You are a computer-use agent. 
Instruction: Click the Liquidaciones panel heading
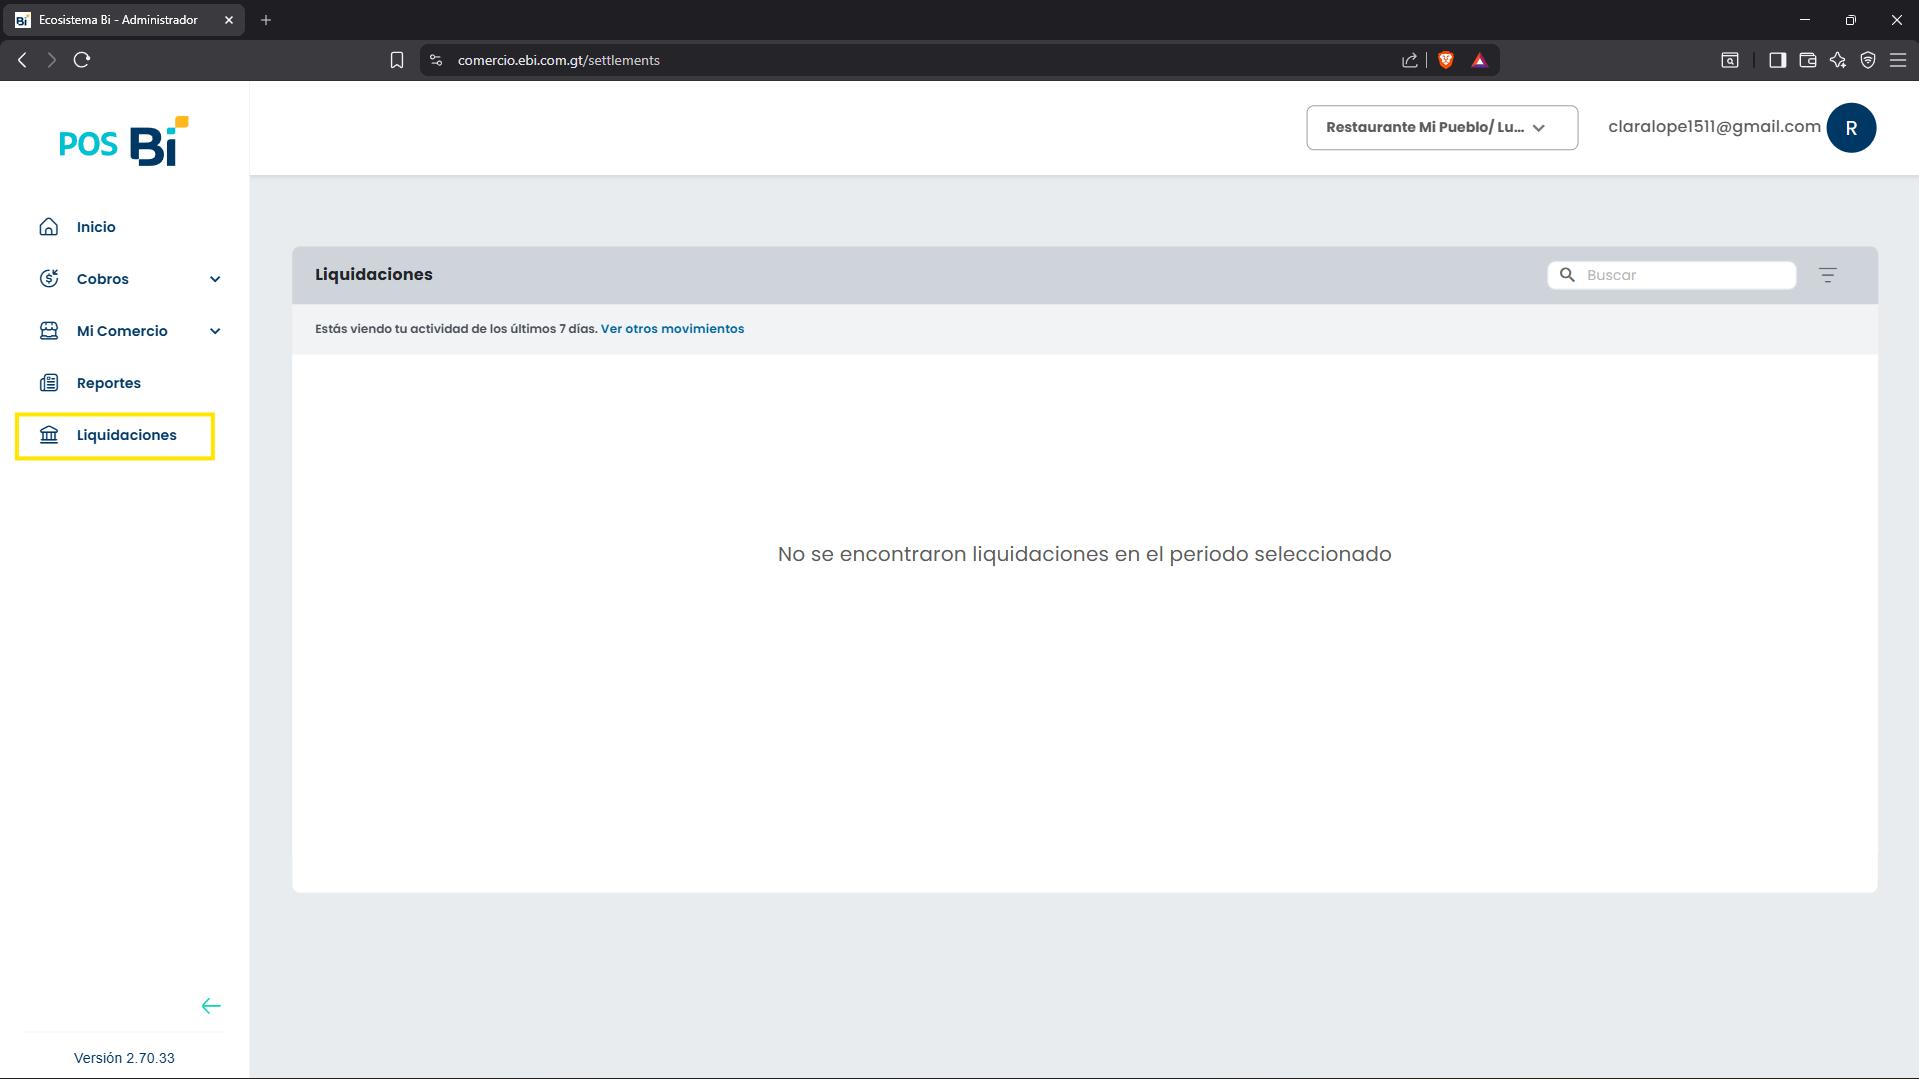pos(374,275)
